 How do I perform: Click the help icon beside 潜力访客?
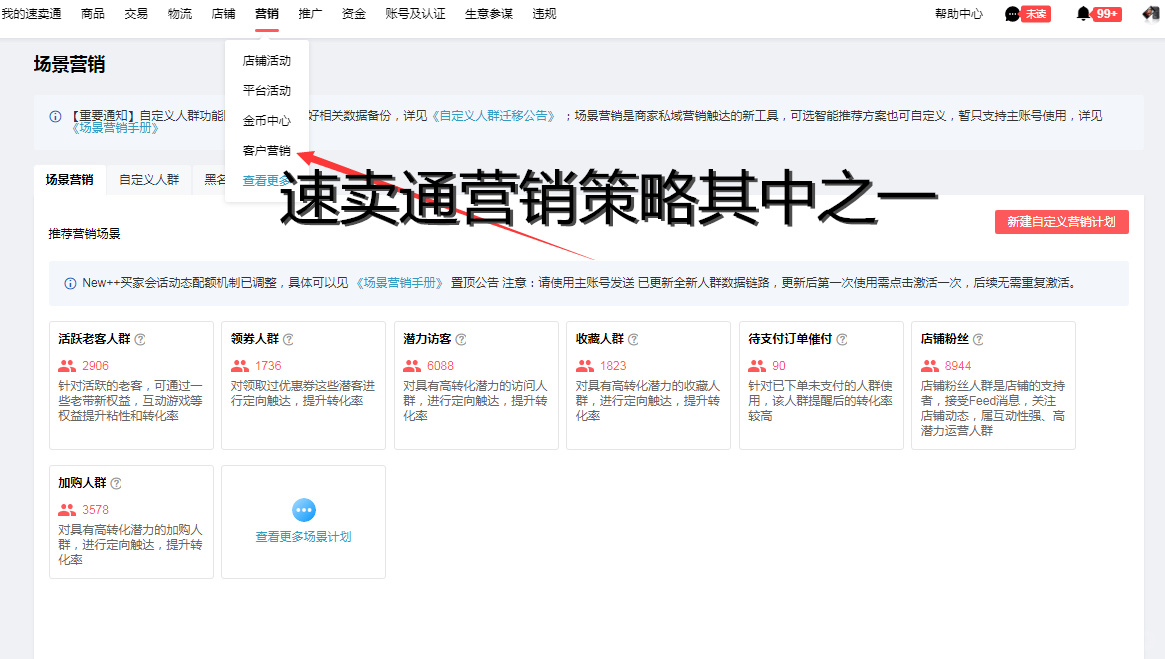pos(461,340)
